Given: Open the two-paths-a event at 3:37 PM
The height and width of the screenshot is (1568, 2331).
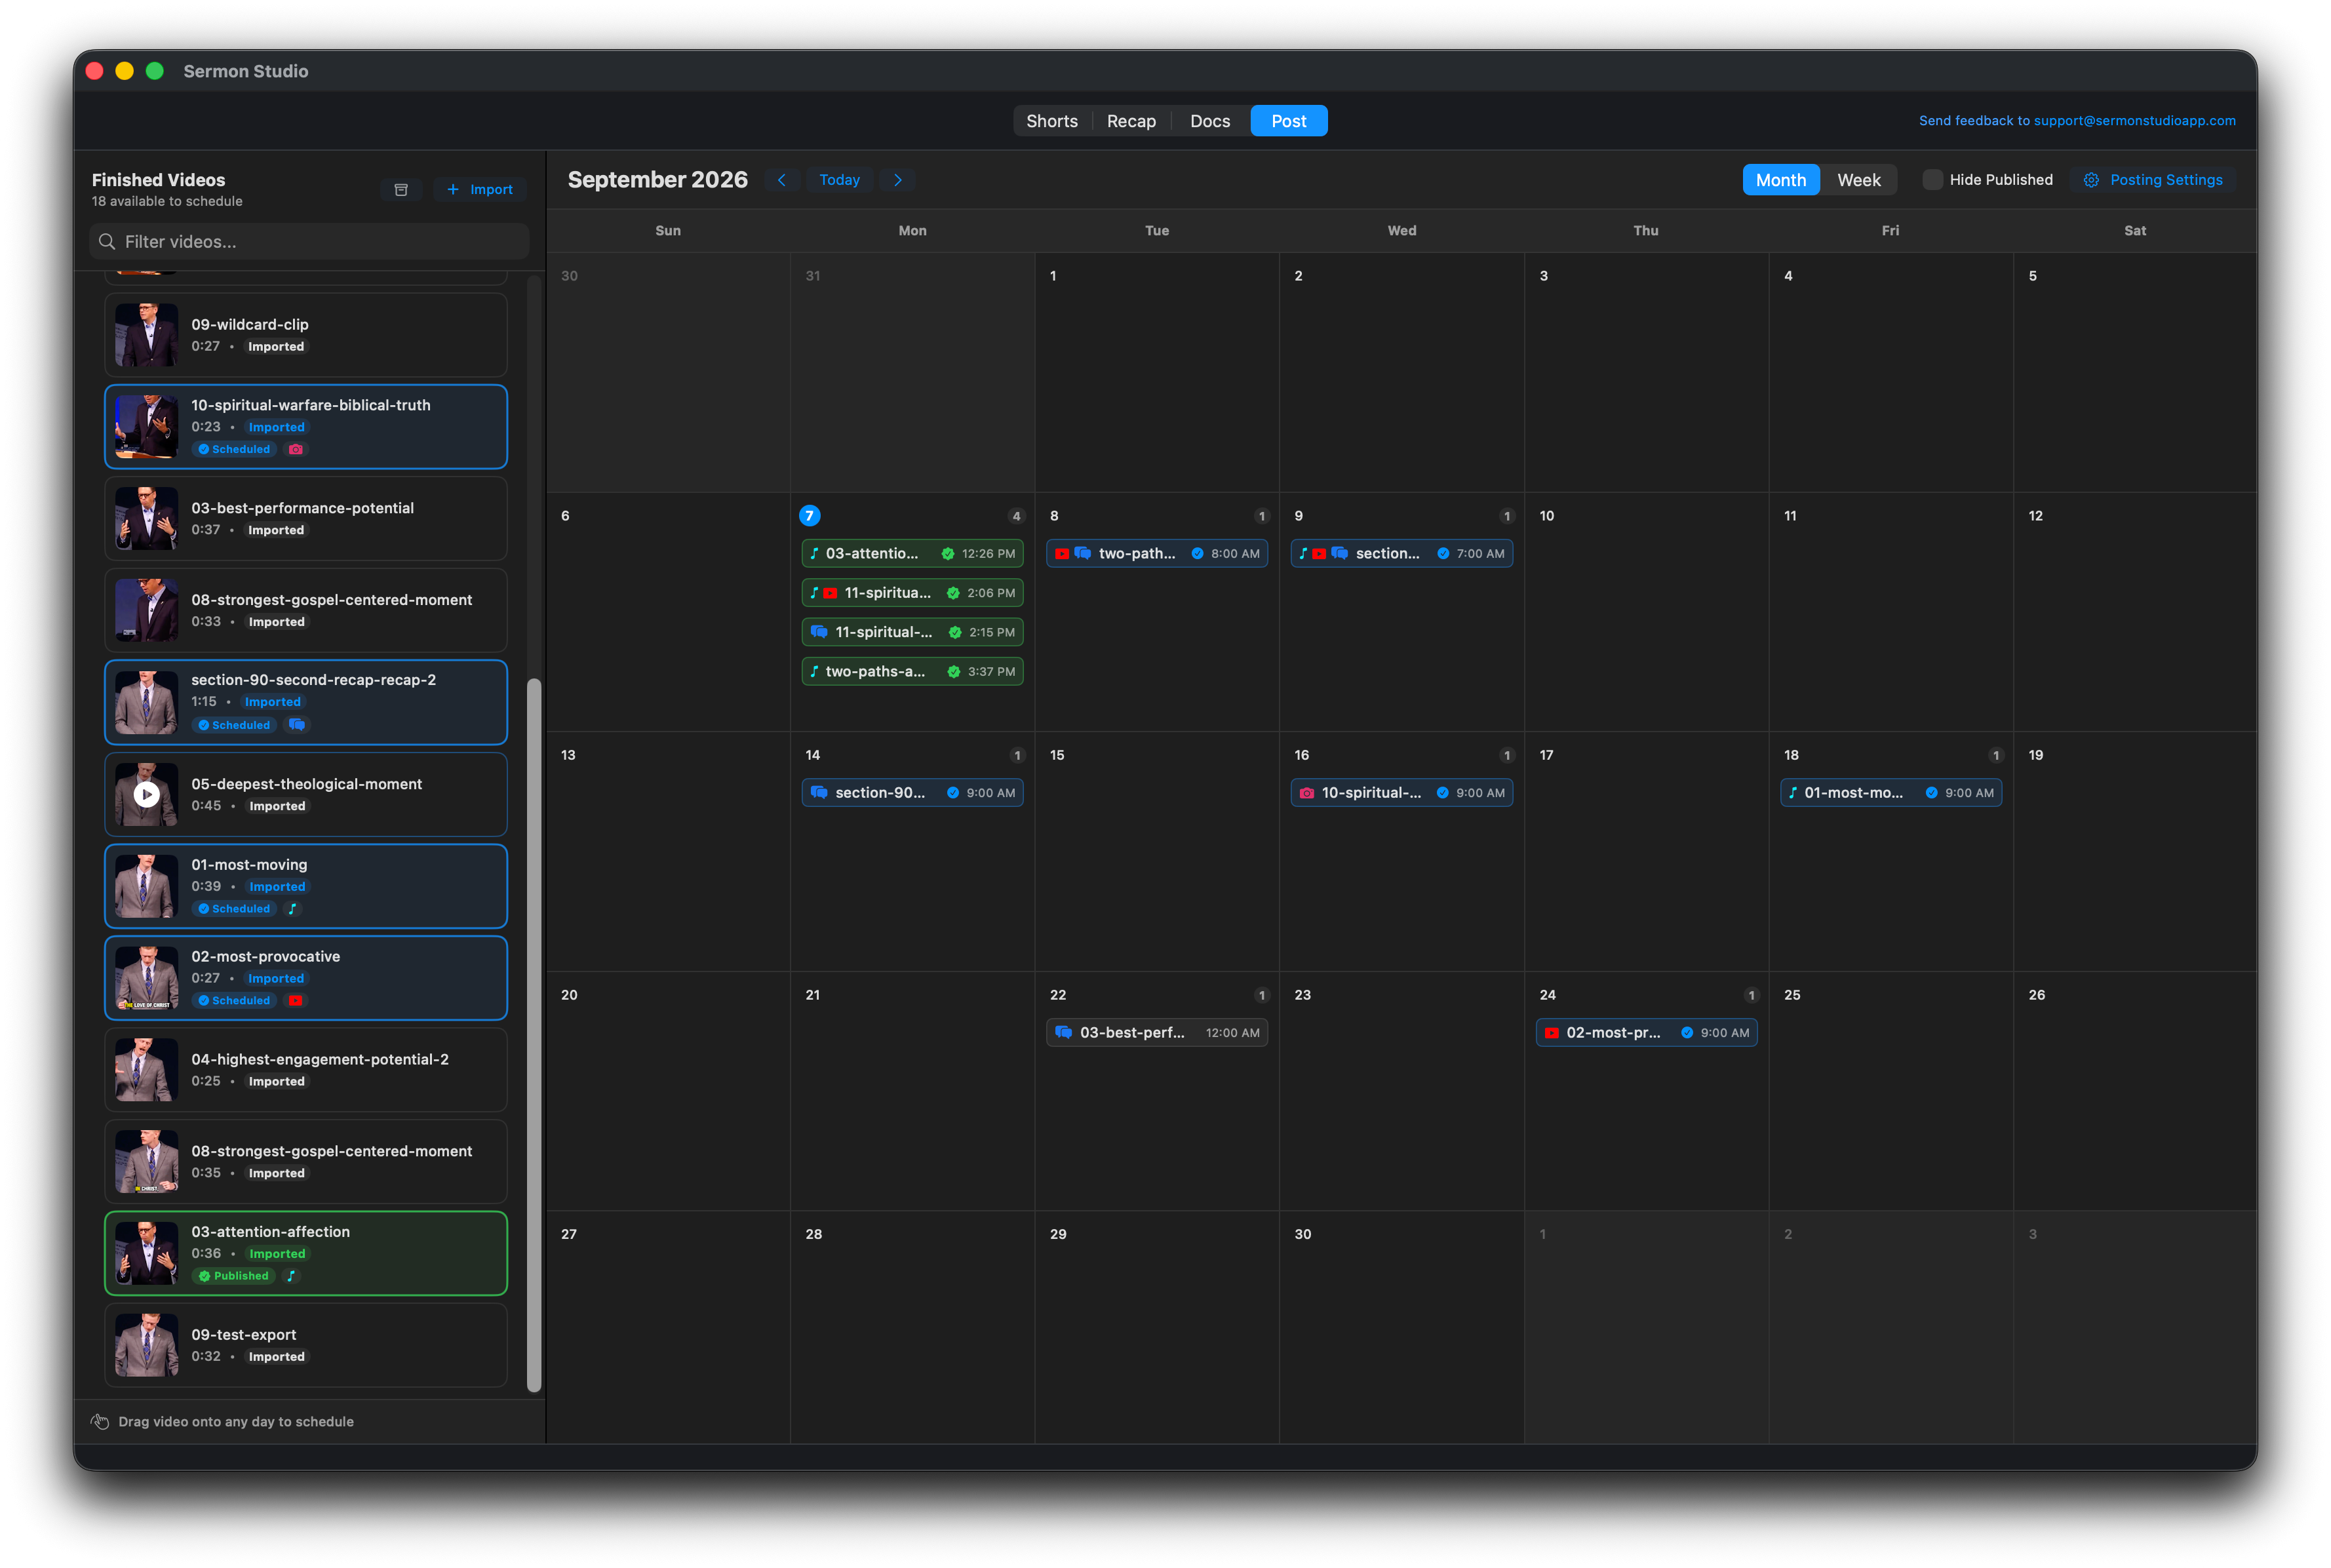Looking at the screenshot, I should [x=912, y=672].
